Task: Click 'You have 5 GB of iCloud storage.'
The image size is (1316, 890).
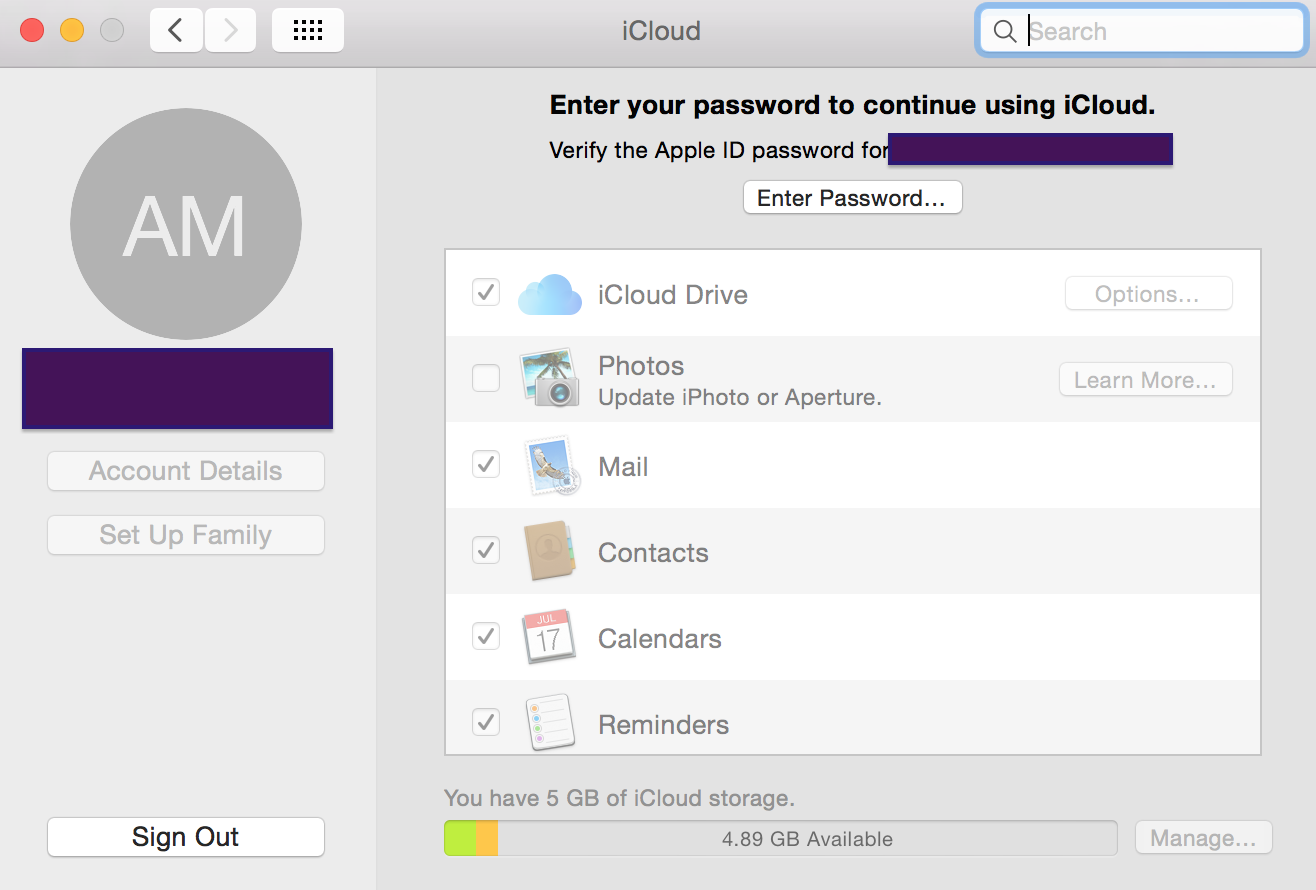Action: coord(619,798)
